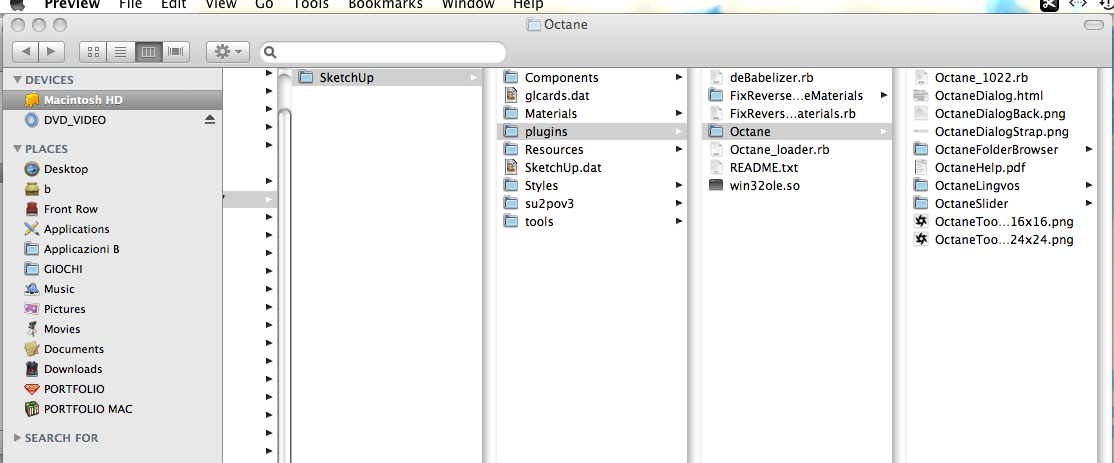Select OctaneToo...24x24.png icon file
This screenshot has height=463, width=1114.
tap(1002, 239)
